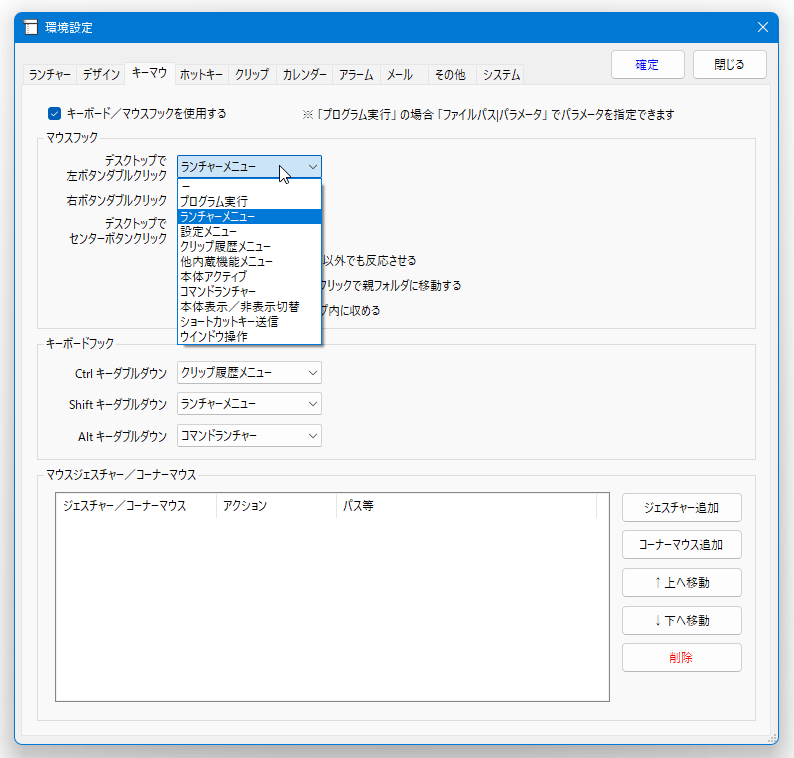Click the パス等 column header
This screenshot has height=758, width=794.
pyautogui.click(x=466, y=505)
